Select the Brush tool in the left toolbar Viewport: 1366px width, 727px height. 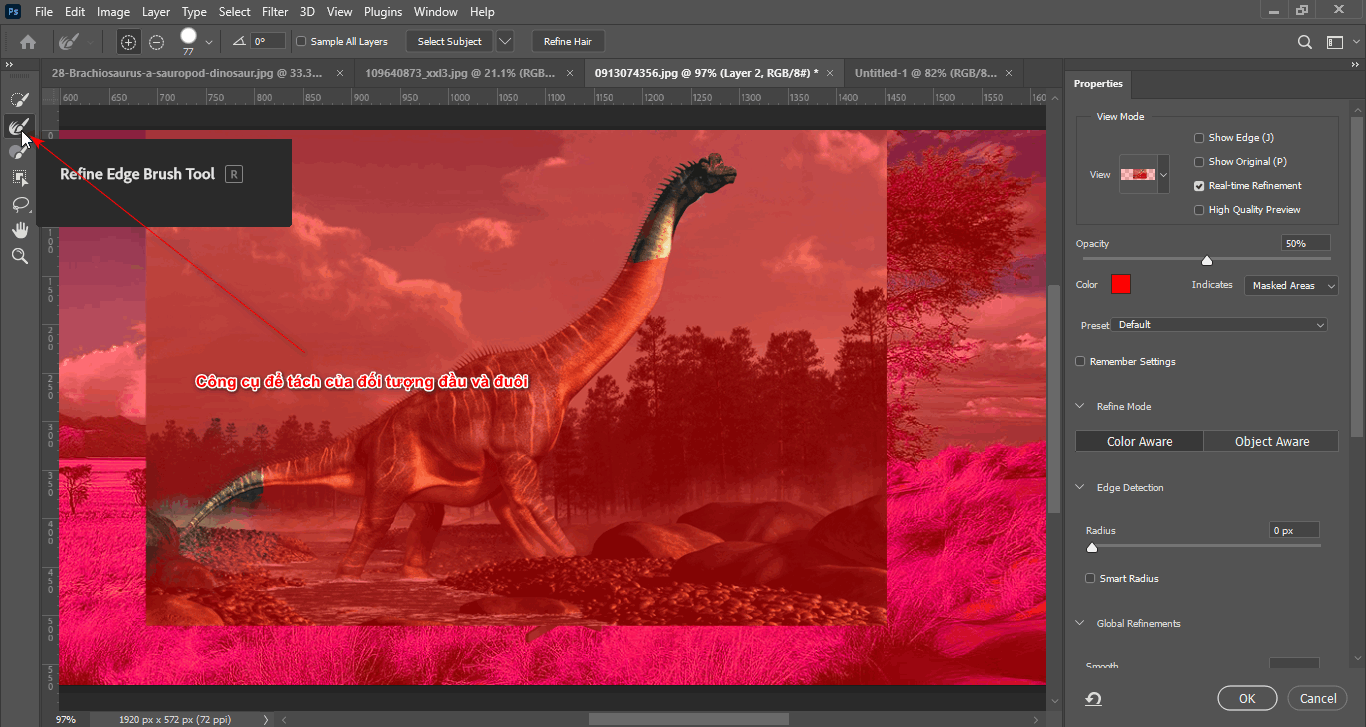[x=19, y=152]
